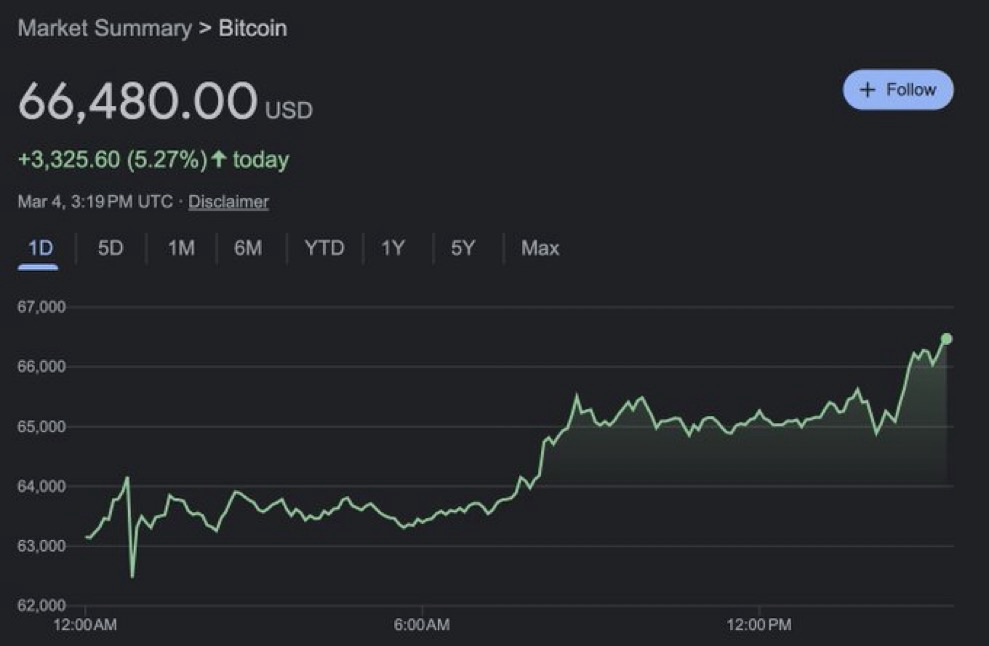The image size is (989, 646).
Task: Show the 1M price range
Action: pos(180,248)
